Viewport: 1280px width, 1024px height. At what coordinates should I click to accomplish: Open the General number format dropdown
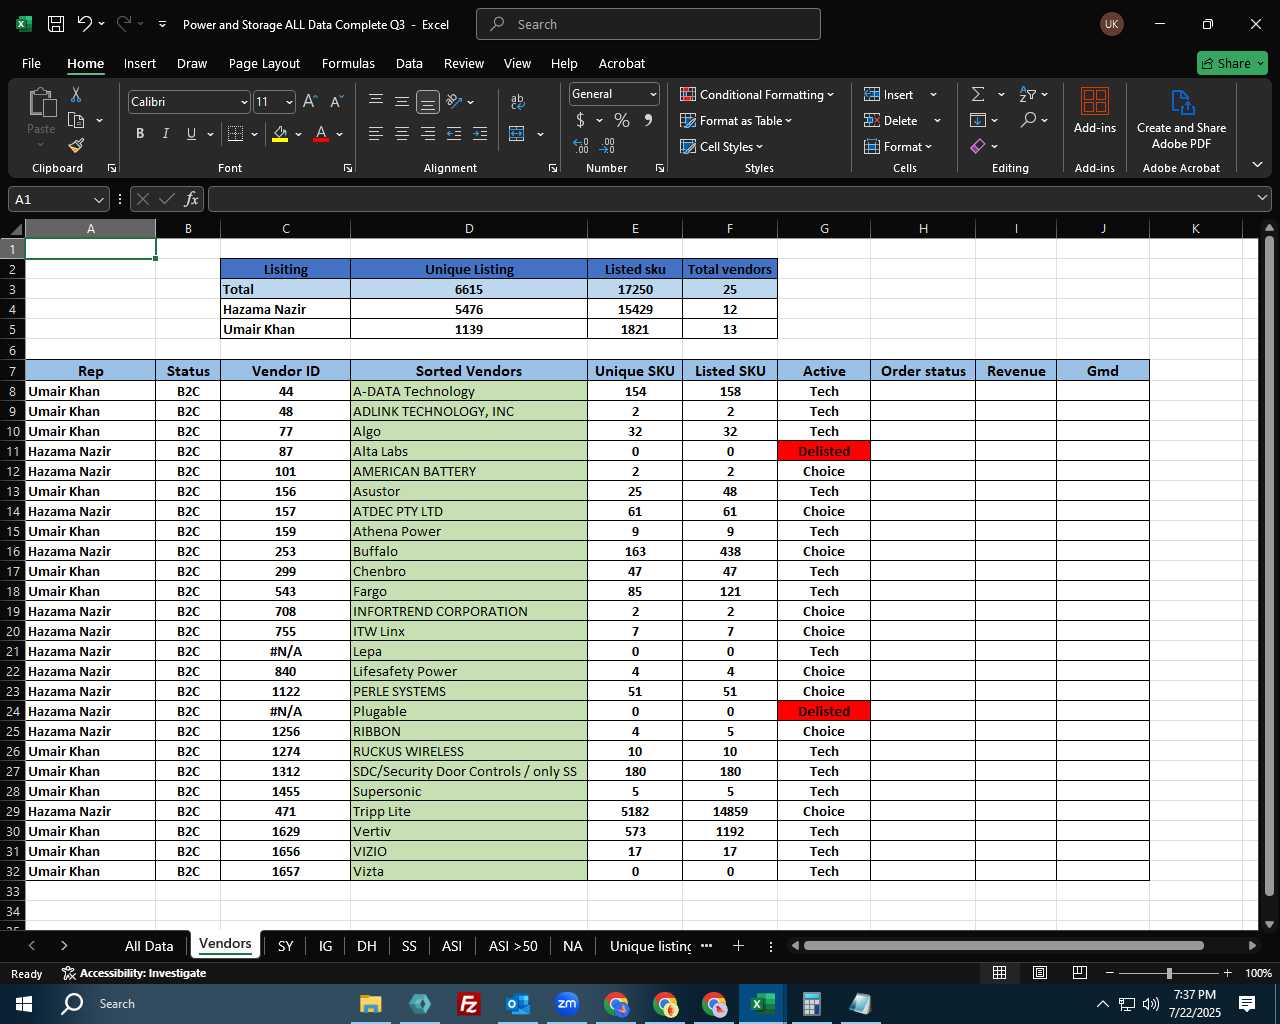click(653, 94)
